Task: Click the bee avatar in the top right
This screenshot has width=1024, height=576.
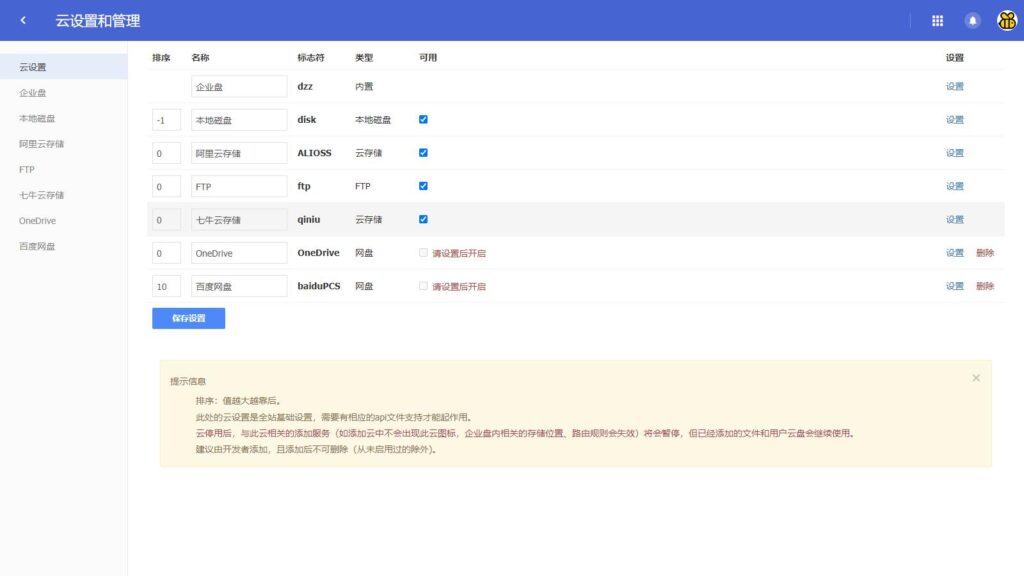Action: click(x=1005, y=20)
